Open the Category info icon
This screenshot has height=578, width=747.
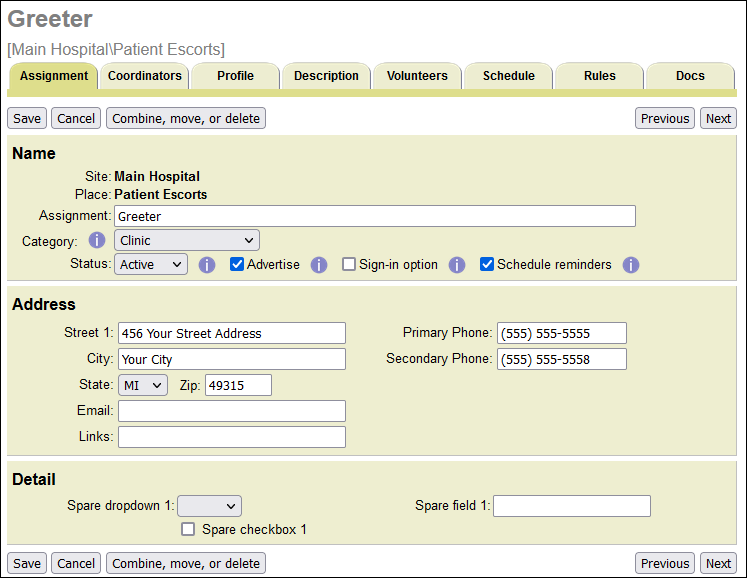click(97, 240)
